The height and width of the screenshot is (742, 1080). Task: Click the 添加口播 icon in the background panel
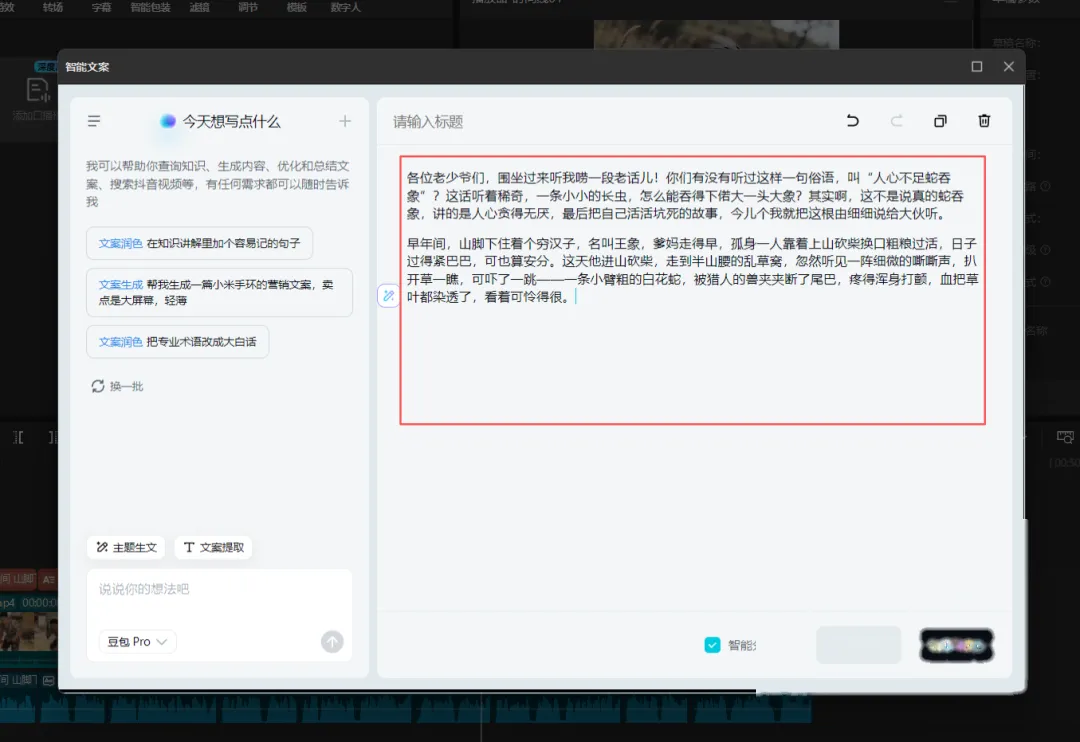tap(37, 91)
